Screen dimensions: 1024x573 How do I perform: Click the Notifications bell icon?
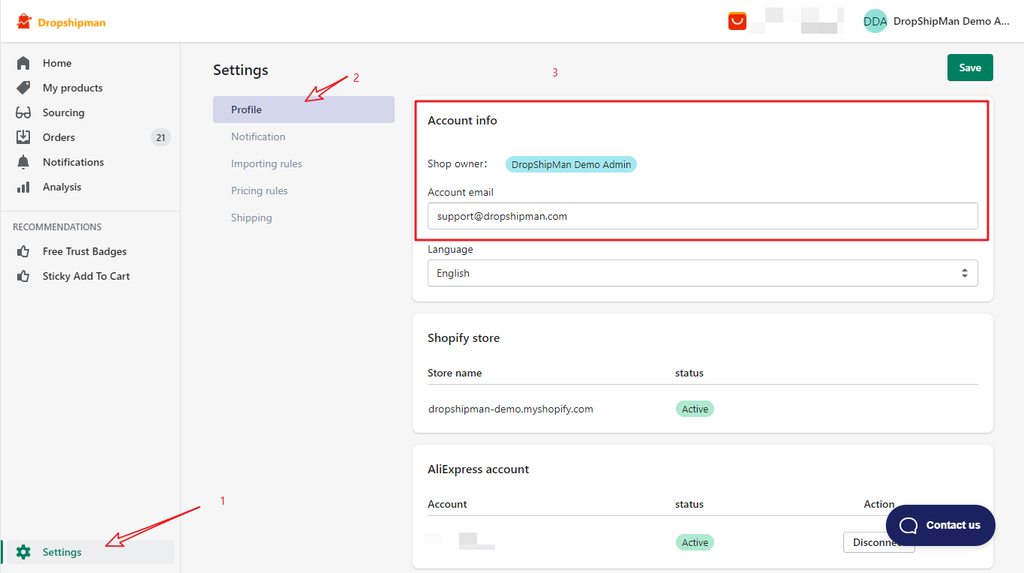pyautogui.click(x=24, y=162)
